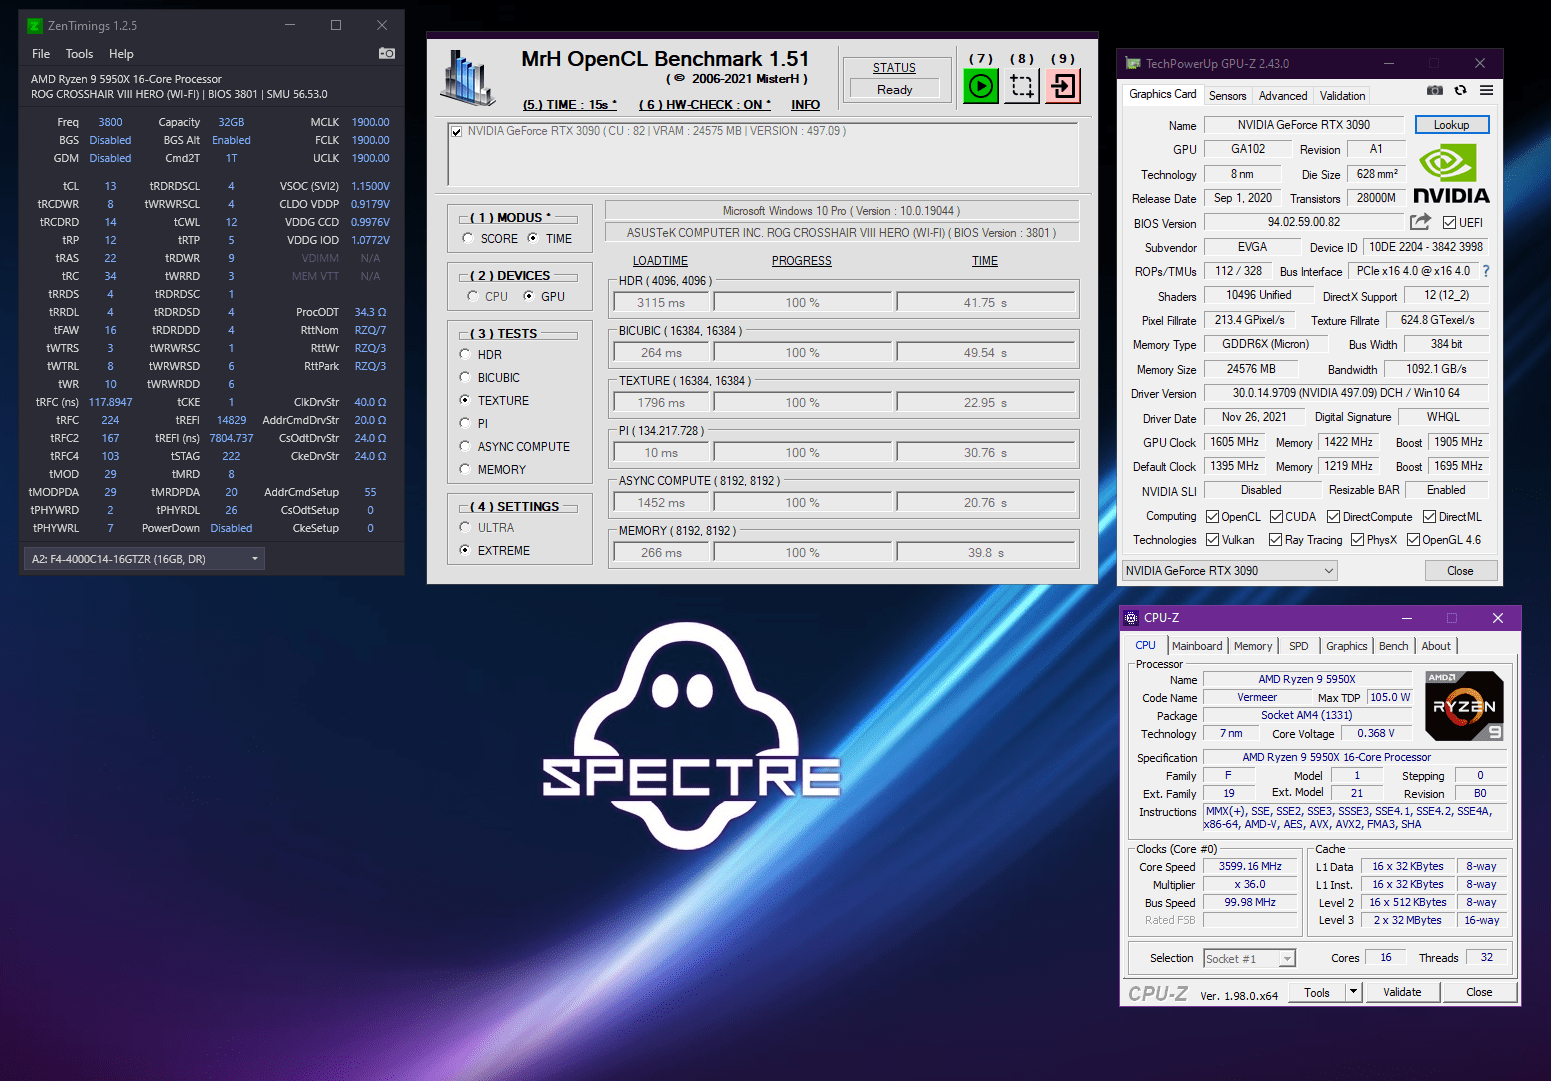The height and width of the screenshot is (1081, 1551).
Task: Open the SPD tab in CPU-Z
Action: (1299, 646)
